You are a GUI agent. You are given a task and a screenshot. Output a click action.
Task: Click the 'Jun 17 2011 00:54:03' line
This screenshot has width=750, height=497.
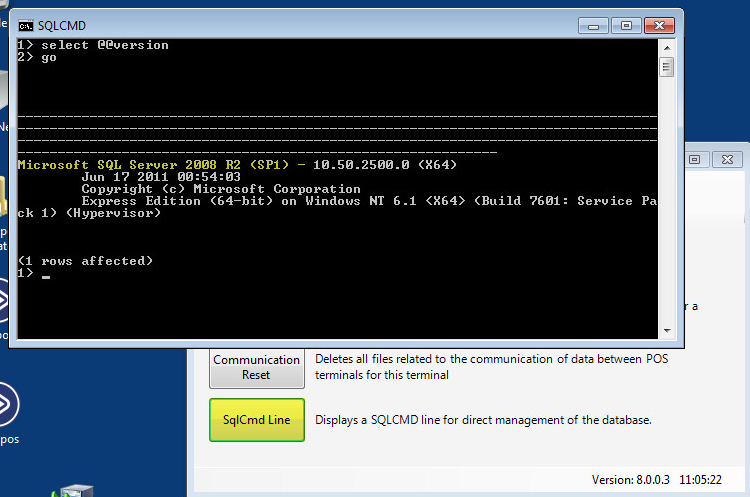tap(161, 177)
